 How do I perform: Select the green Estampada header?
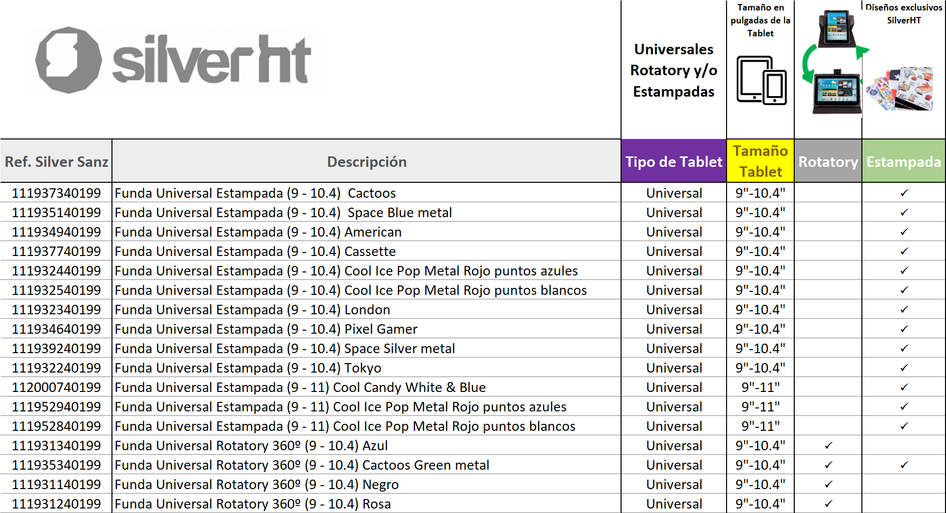(x=904, y=161)
